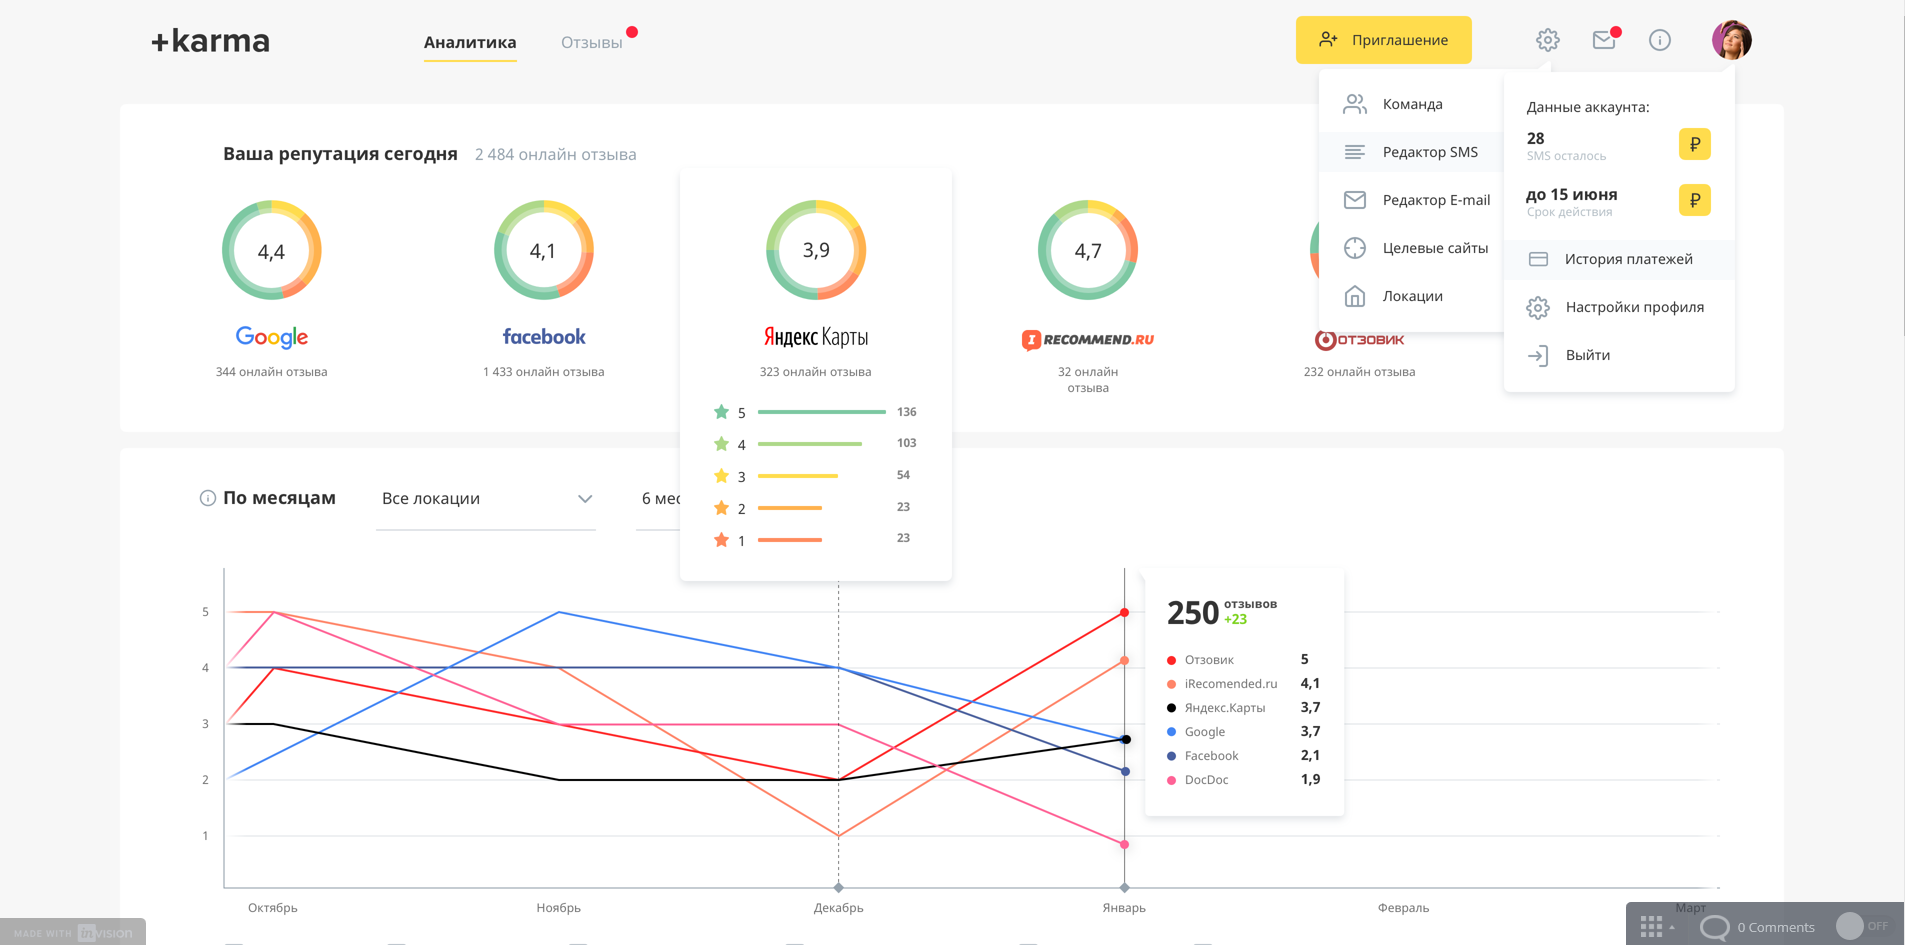Select the Аналитика tab
The width and height of the screenshot is (1905, 945).
470,42
